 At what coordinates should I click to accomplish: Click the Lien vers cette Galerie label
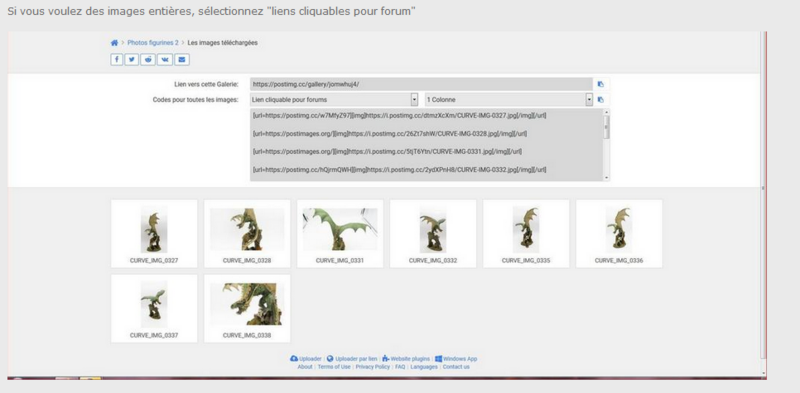[207, 84]
